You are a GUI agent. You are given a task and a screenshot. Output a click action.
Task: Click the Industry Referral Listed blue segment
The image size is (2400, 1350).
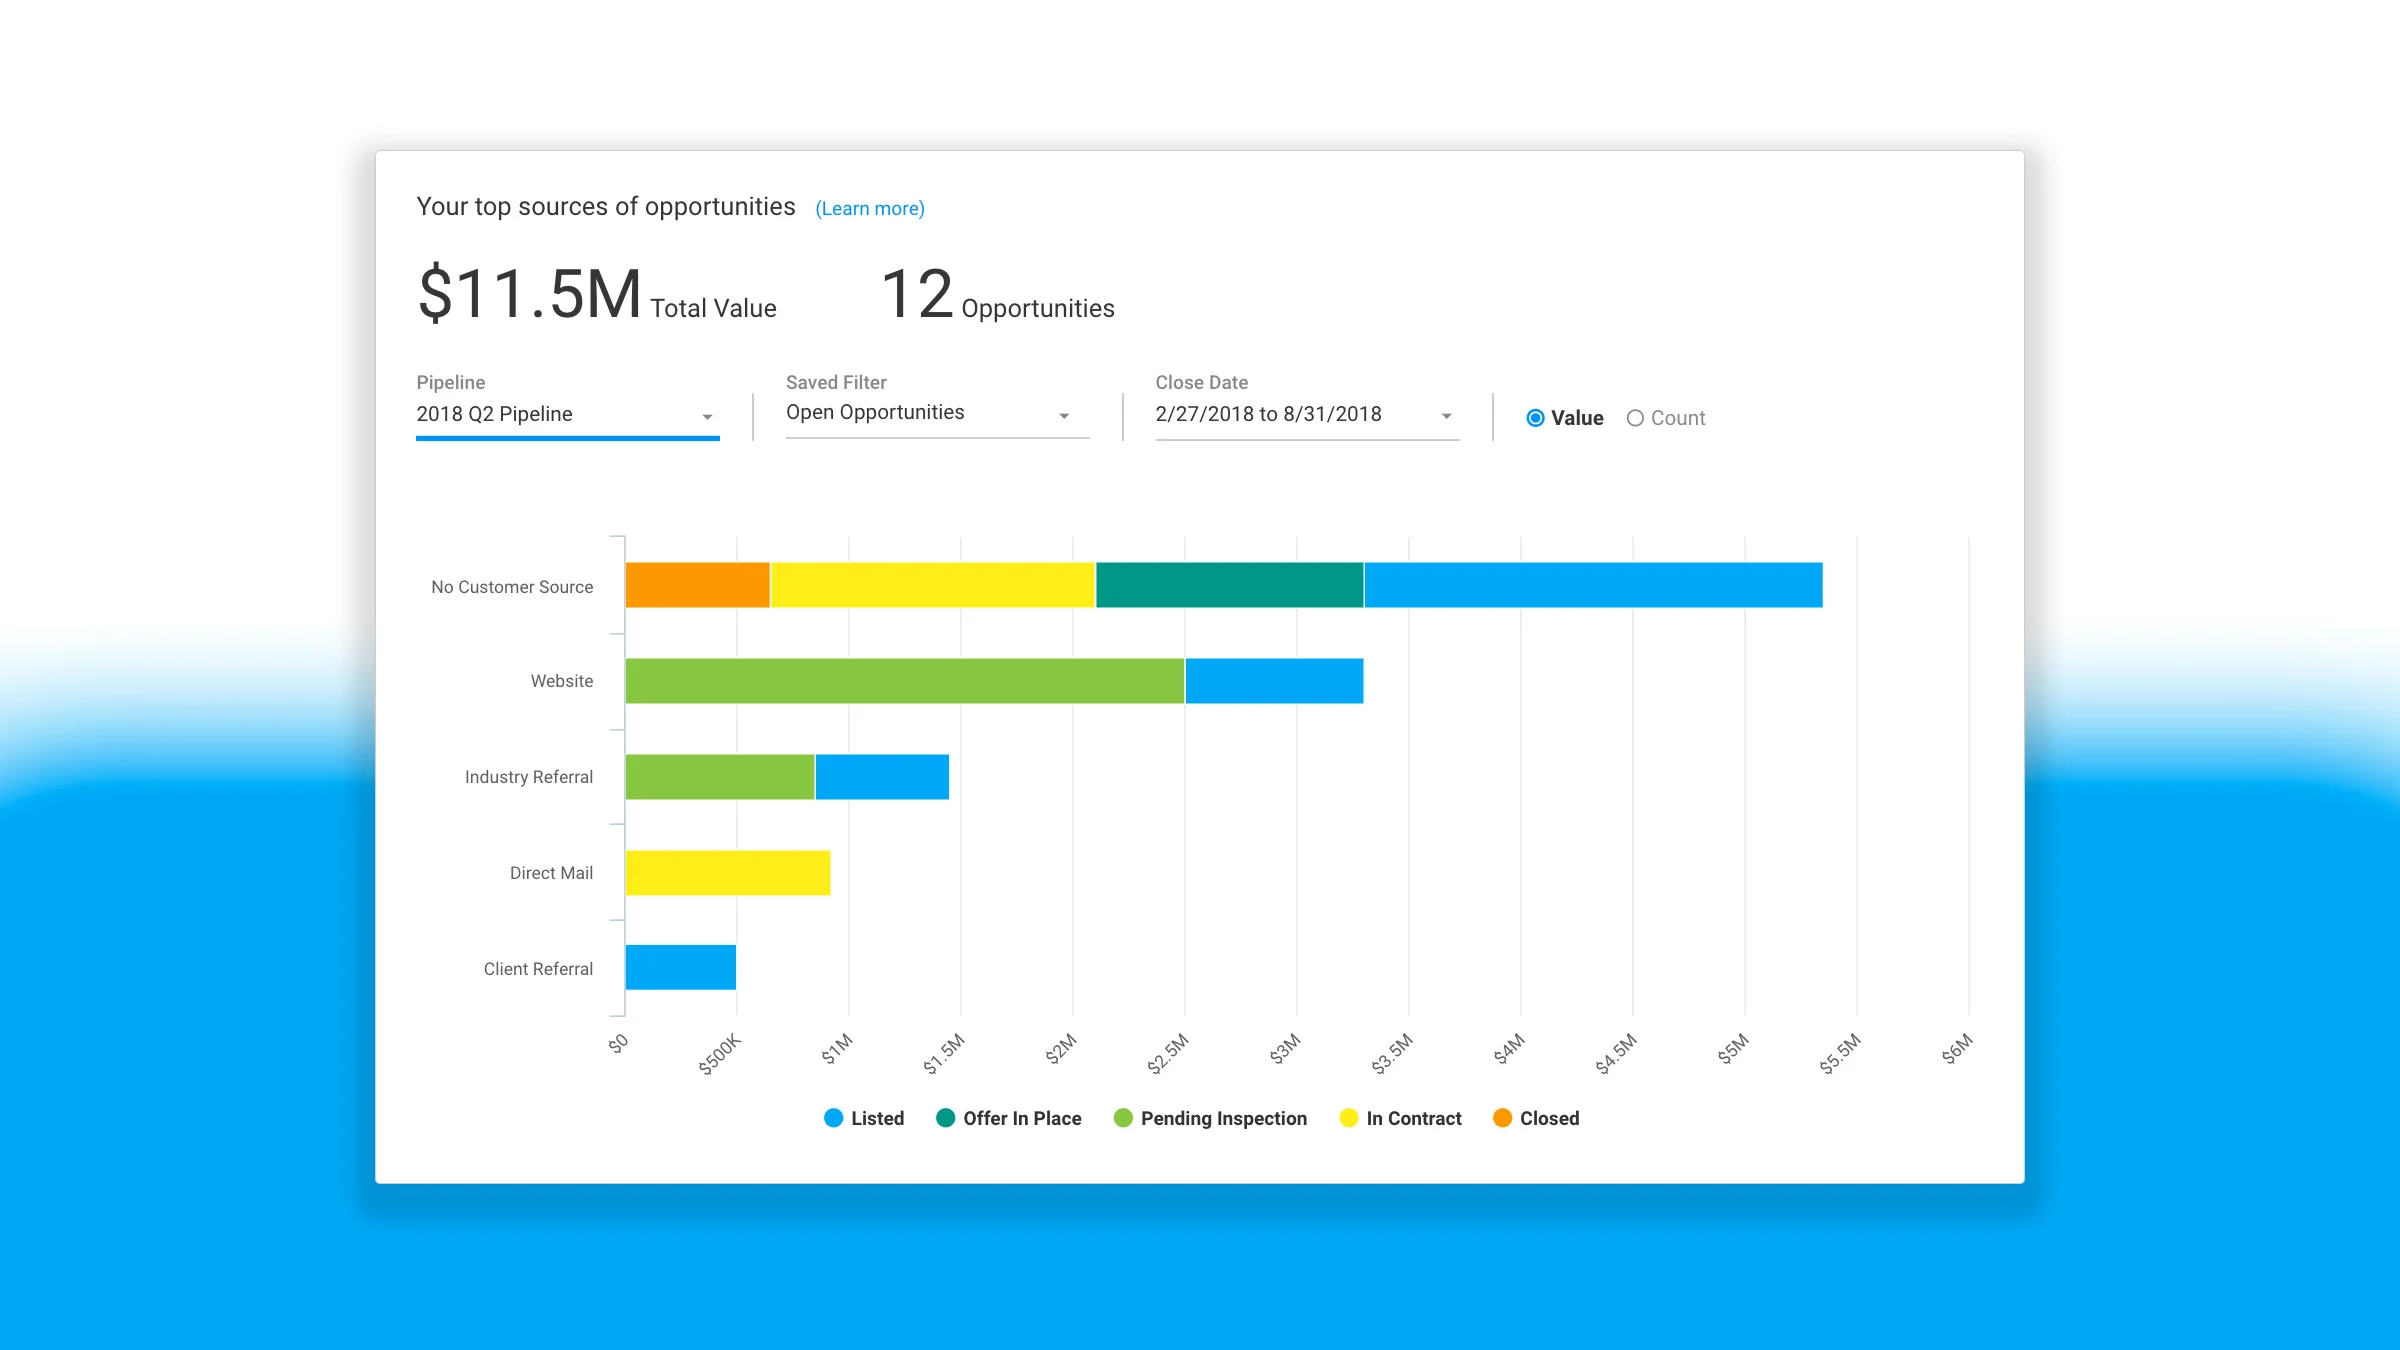pos(881,777)
